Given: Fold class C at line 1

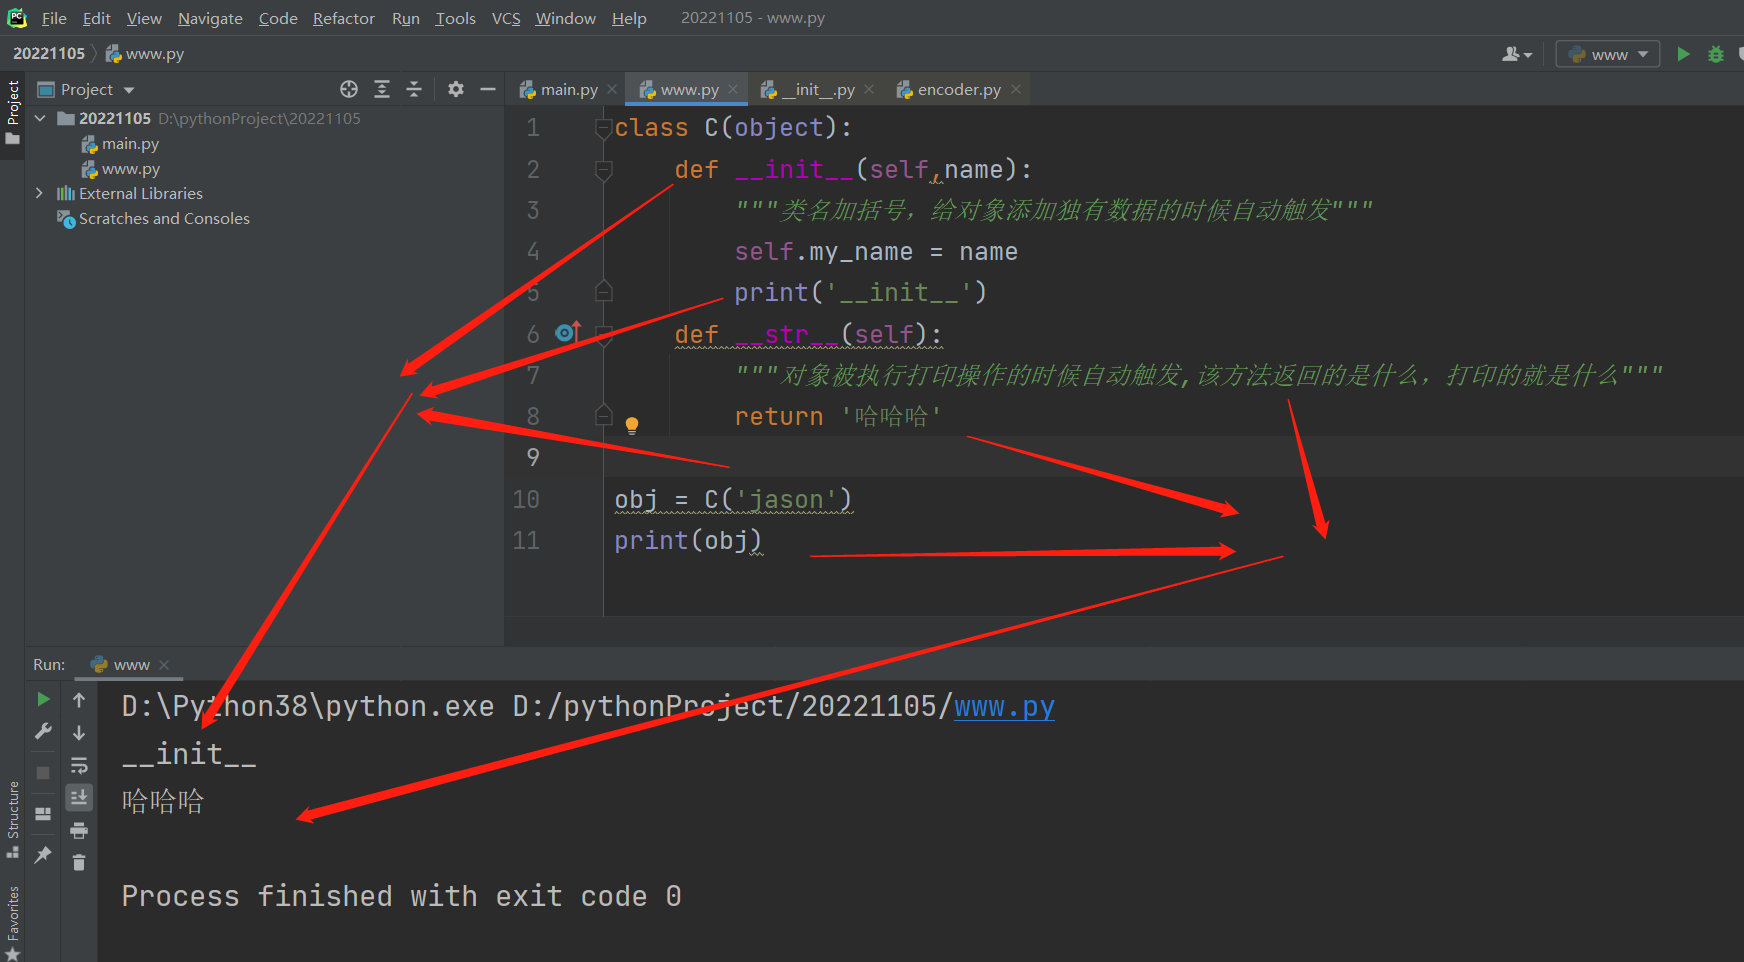Looking at the screenshot, I should click(603, 128).
